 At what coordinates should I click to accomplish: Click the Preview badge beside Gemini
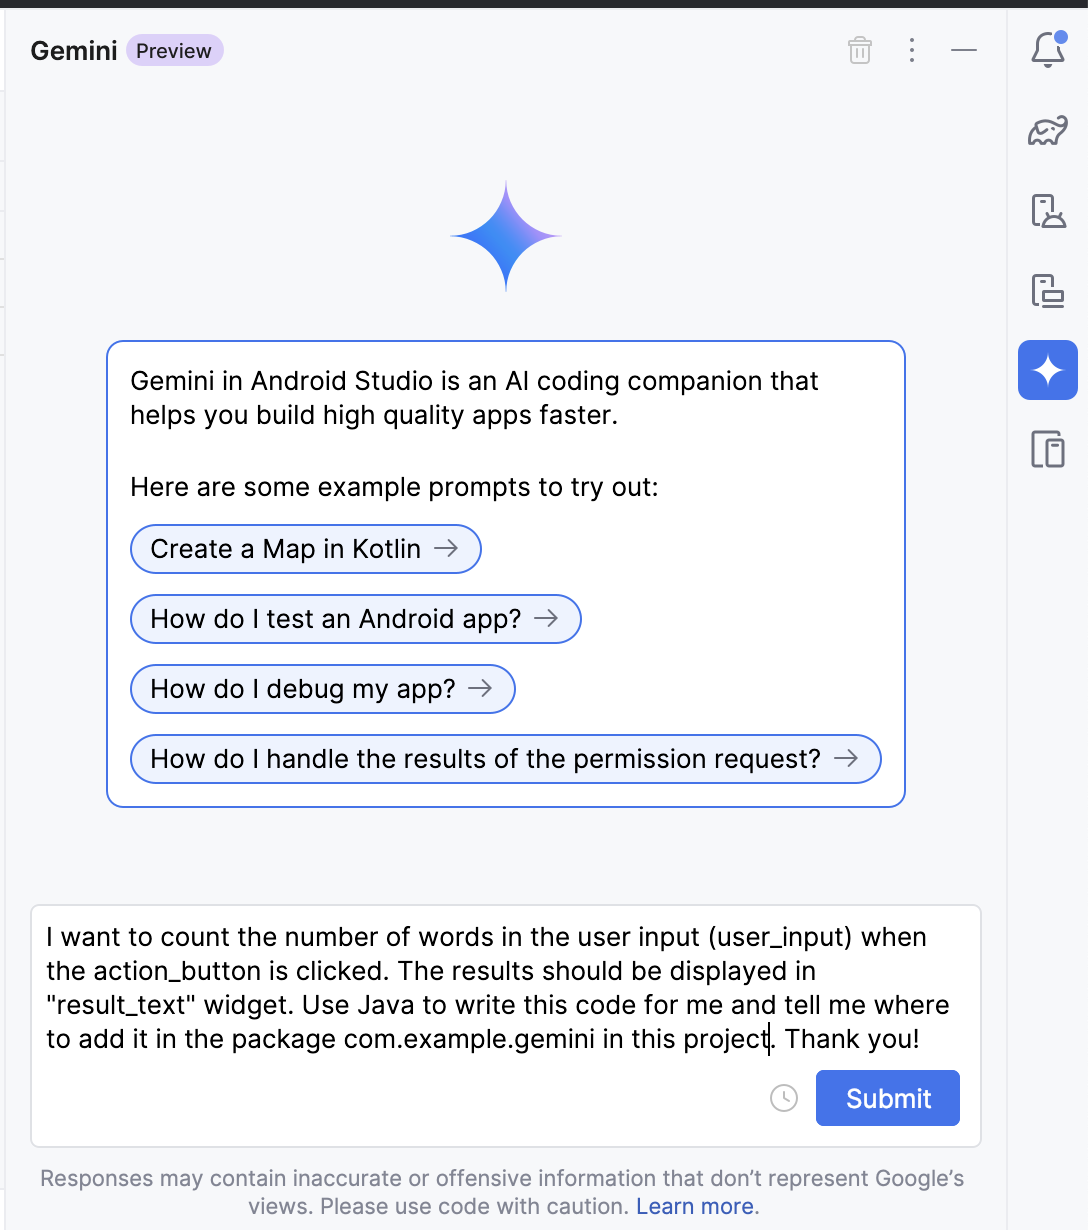click(174, 51)
